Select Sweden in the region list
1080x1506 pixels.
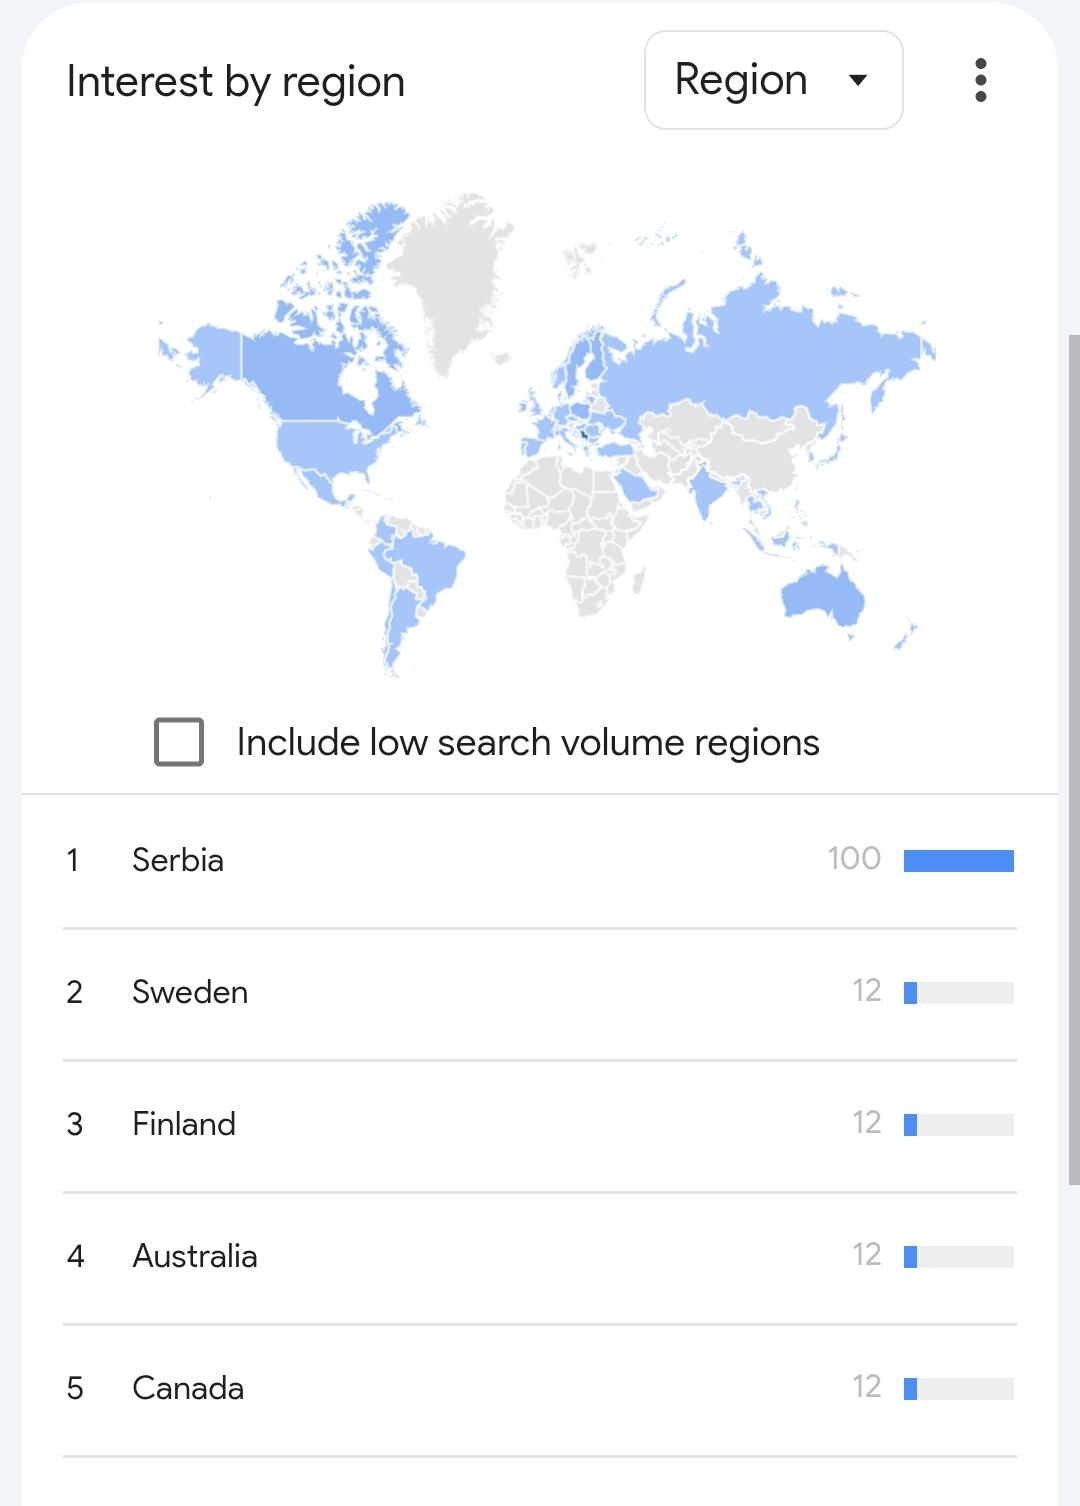(190, 992)
